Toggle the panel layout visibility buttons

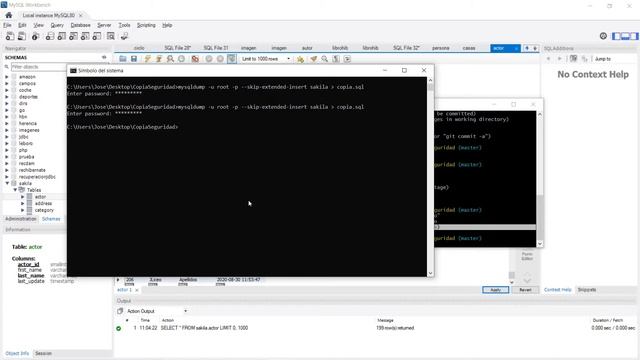[x=625, y=36]
